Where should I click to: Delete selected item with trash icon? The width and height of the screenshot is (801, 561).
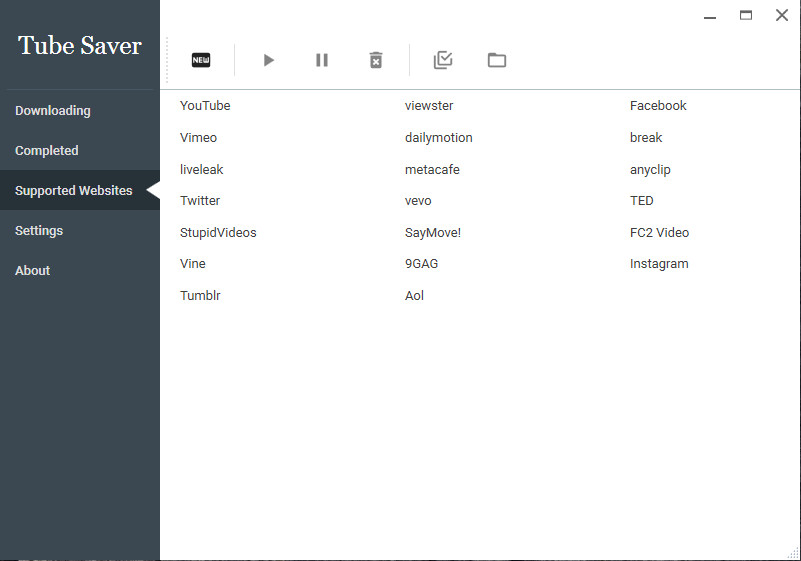376,60
